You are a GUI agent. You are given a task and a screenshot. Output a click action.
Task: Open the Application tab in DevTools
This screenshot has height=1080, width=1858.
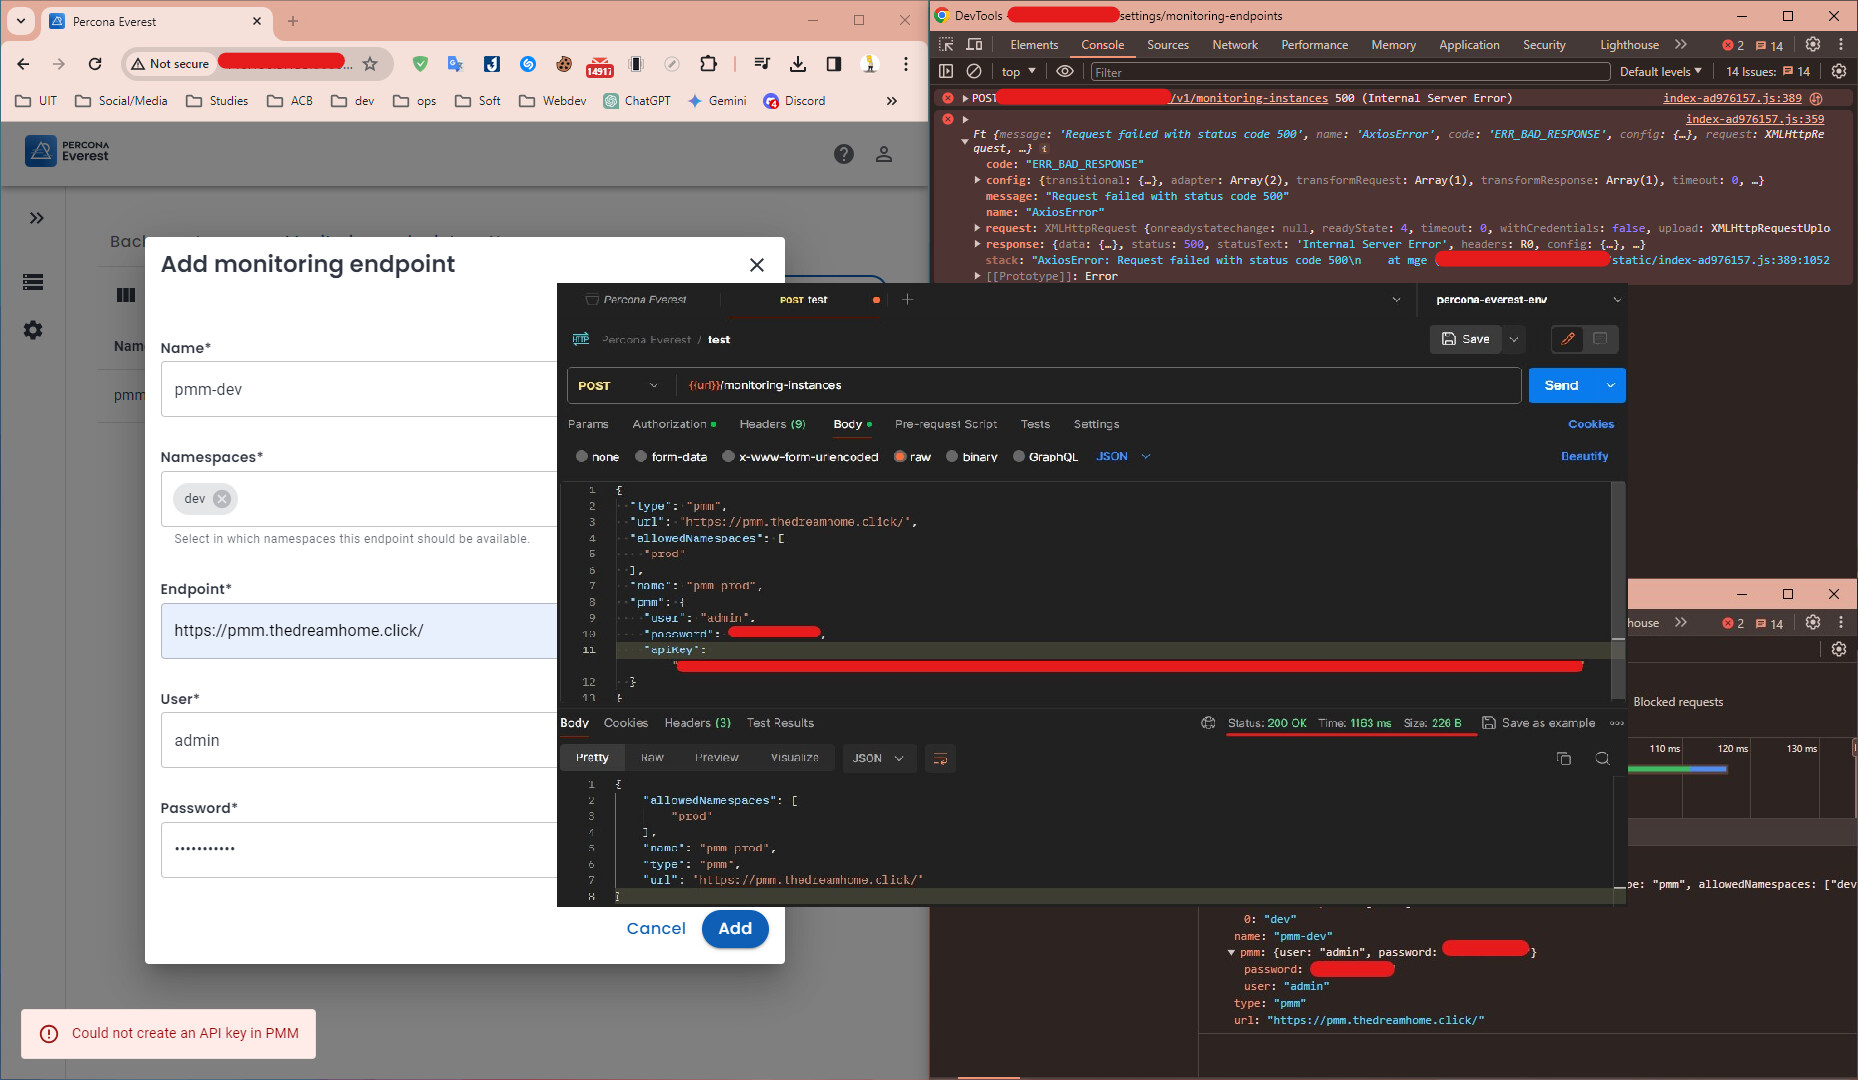(x=1469, y=44)
